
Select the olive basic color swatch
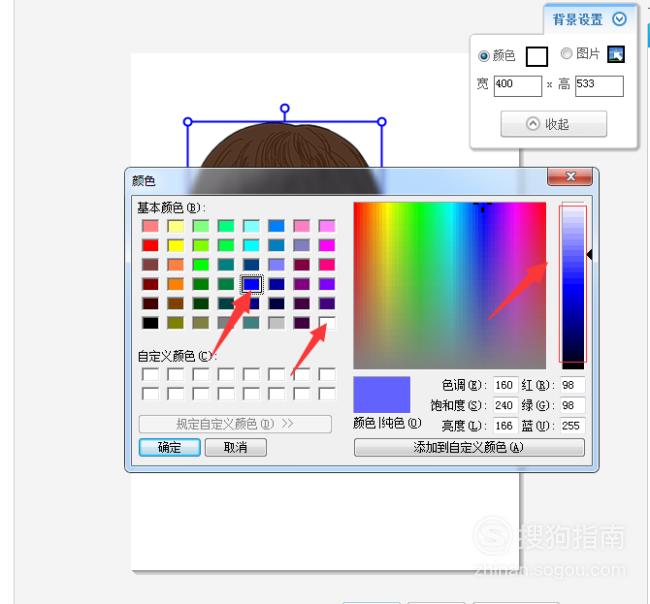175,323
